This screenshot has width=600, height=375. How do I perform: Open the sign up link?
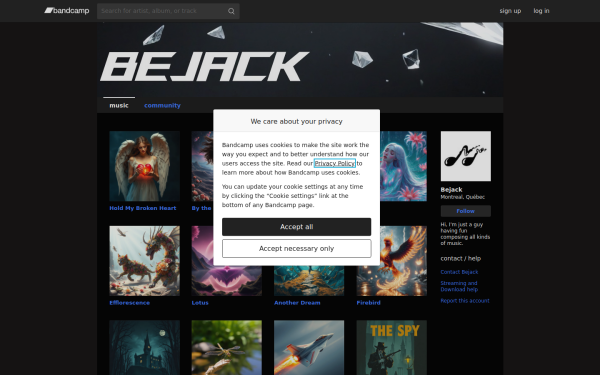click(510, 11)
